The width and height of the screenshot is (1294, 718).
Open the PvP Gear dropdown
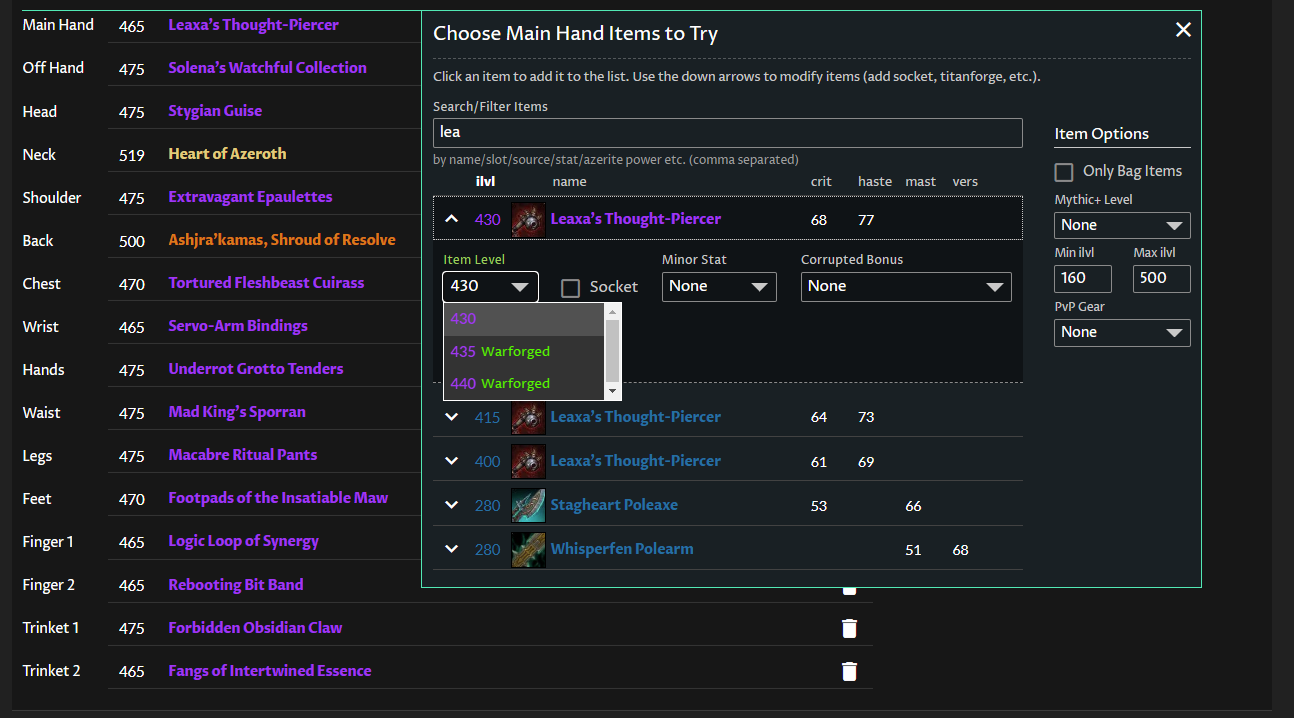pyautogui.click(x=1122, y=332)
